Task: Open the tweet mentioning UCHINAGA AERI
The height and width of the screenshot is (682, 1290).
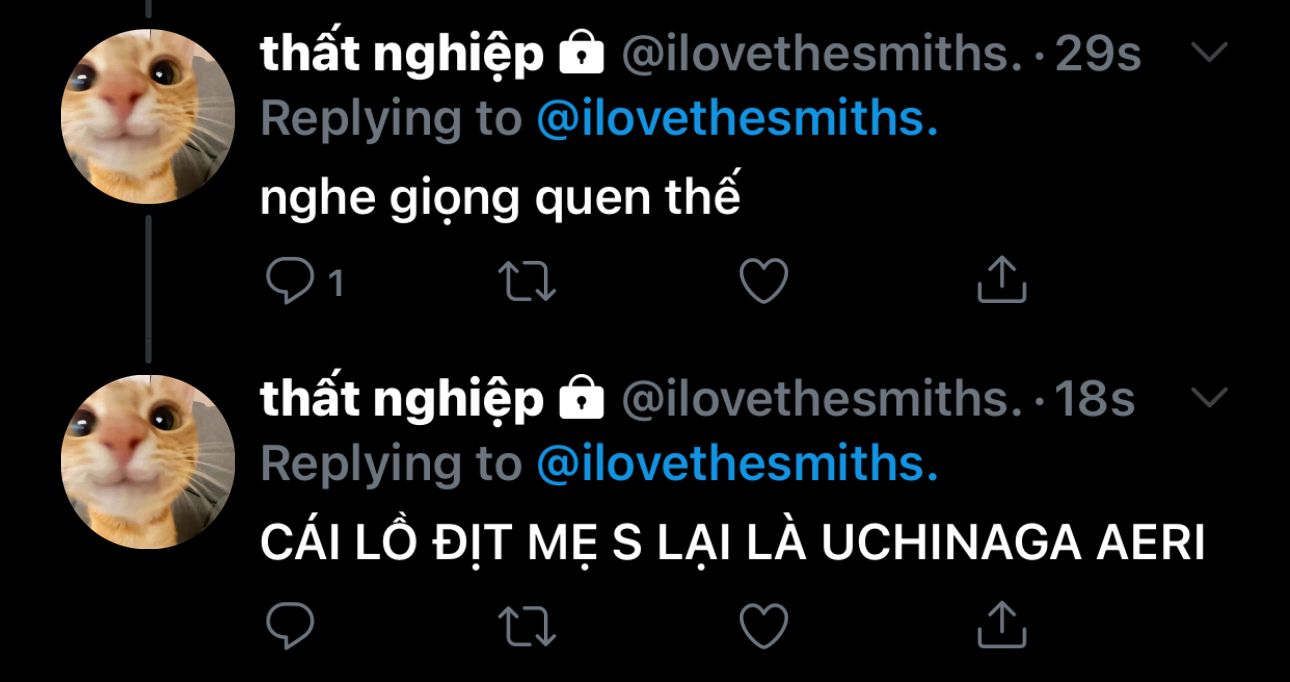Action: click(731, 543)
